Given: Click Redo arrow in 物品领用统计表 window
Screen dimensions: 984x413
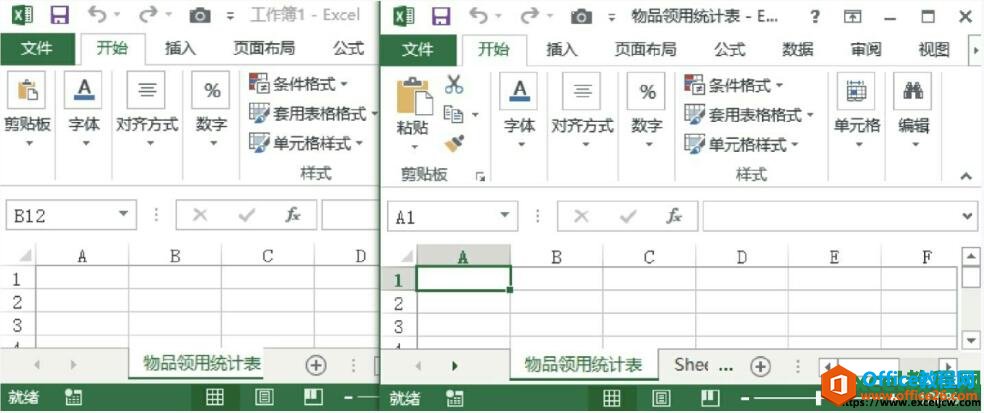Looking at the screenshot, I should 529,15.
